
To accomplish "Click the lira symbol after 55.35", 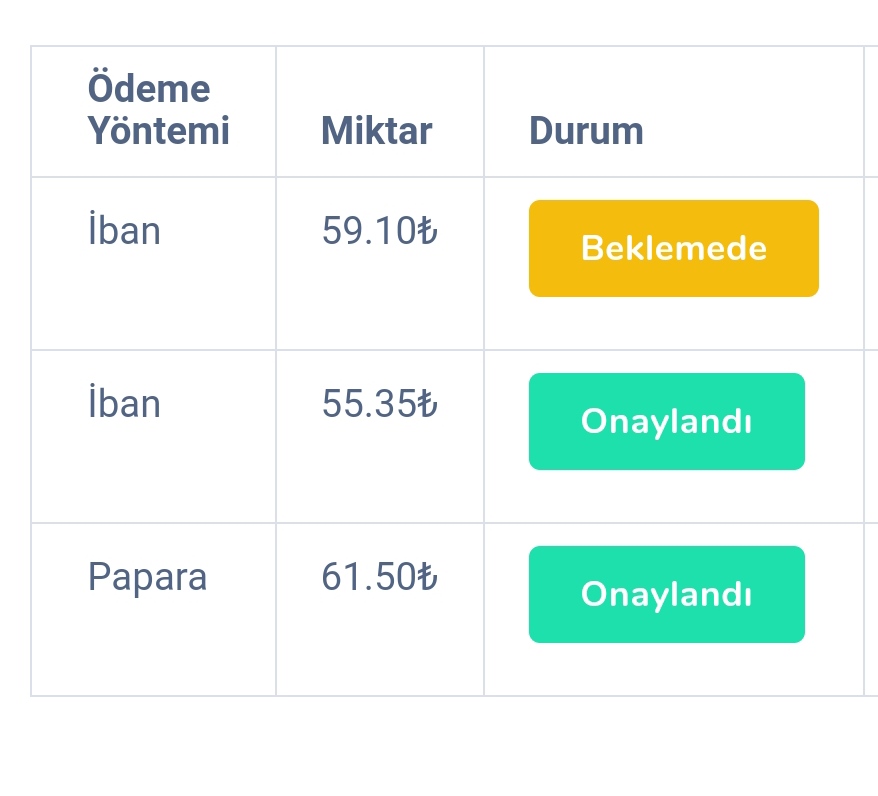I will (x=427, y=403).
